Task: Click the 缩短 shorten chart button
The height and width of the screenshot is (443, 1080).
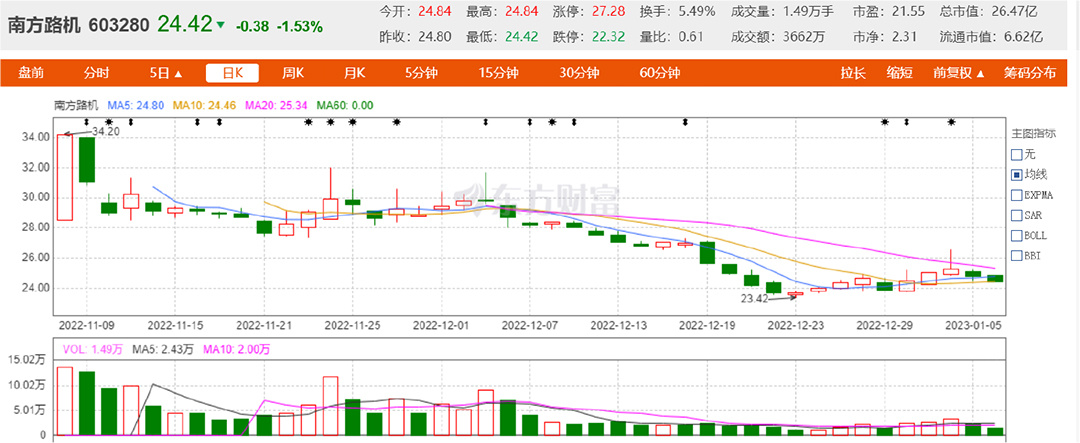Action: pos(900,73)
